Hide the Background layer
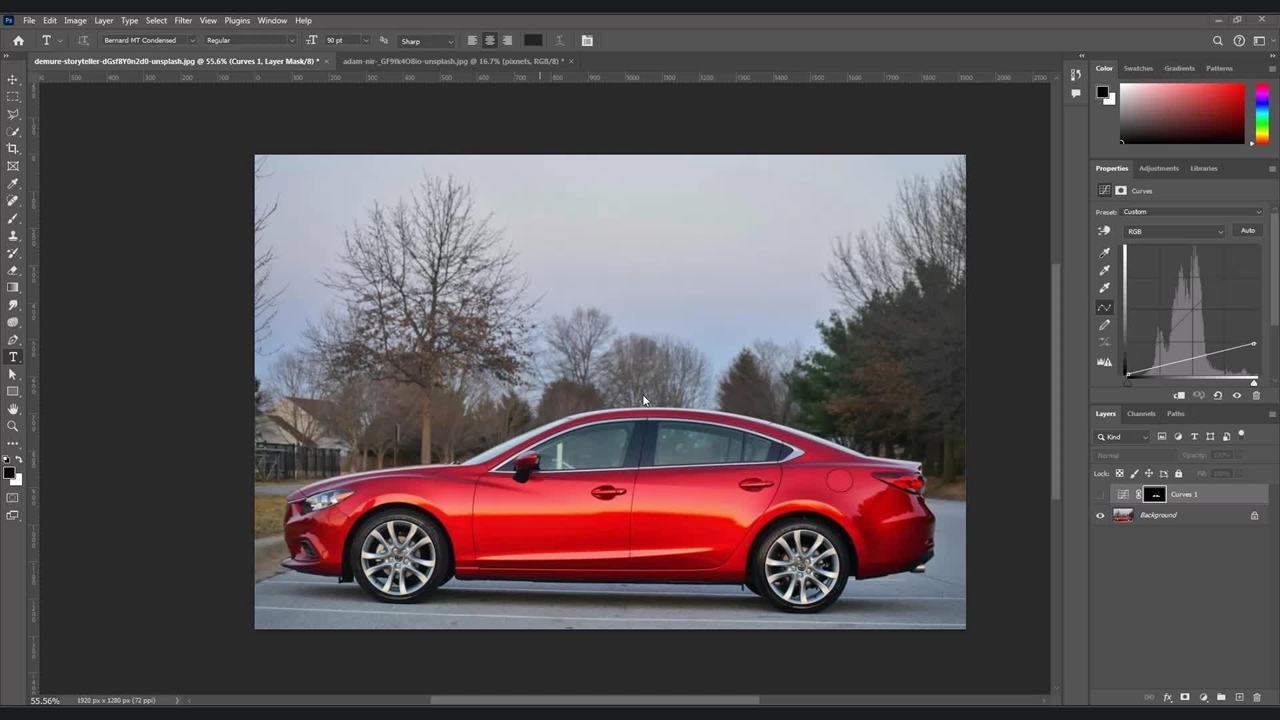 [1101, 516]
